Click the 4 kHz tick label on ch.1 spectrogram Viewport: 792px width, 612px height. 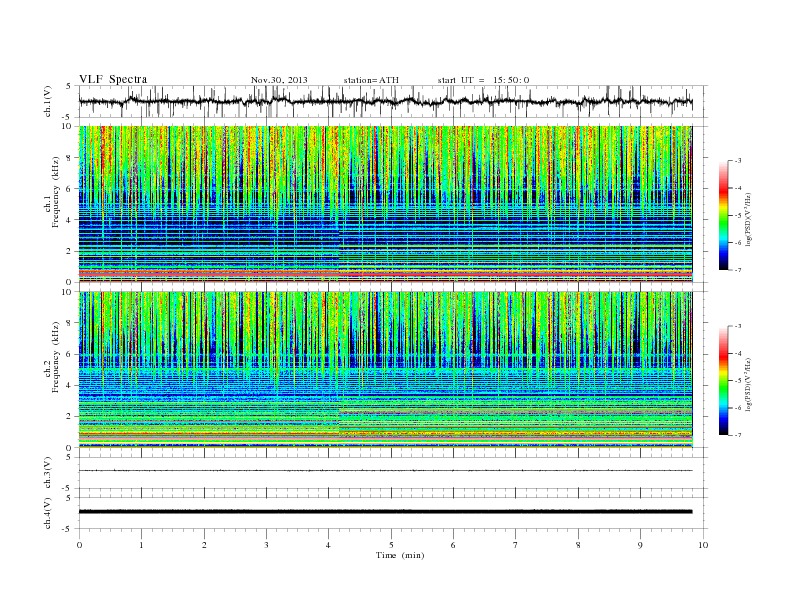click(x=70, y=220)
